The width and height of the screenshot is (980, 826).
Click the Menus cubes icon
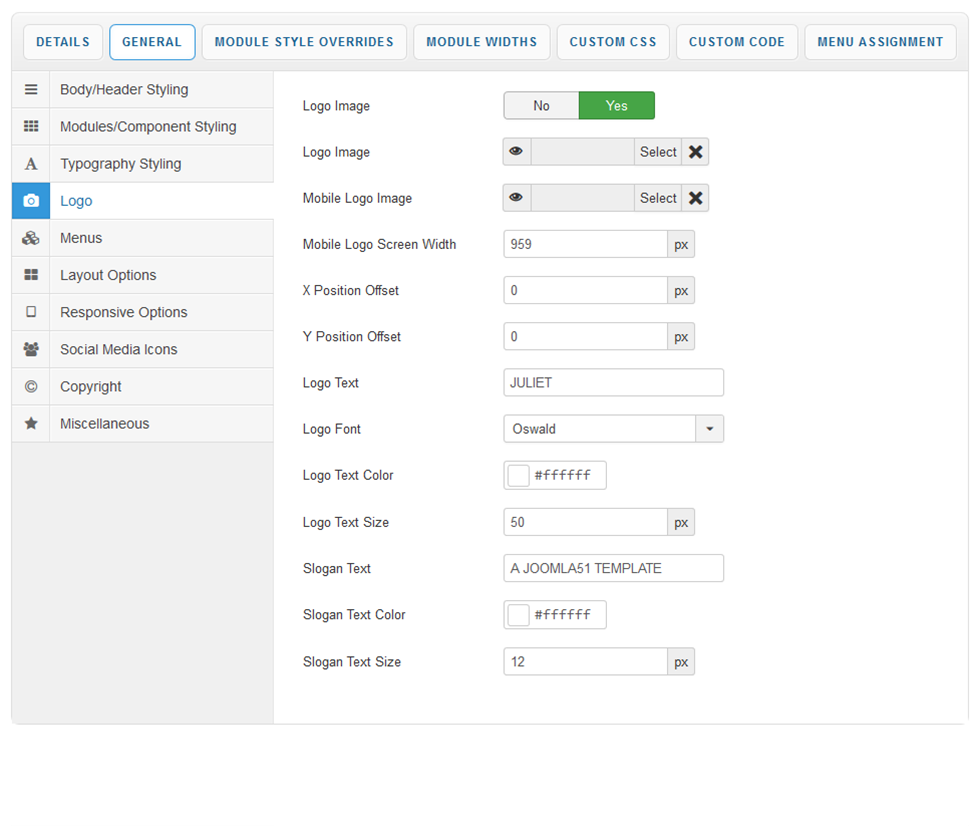31,238
